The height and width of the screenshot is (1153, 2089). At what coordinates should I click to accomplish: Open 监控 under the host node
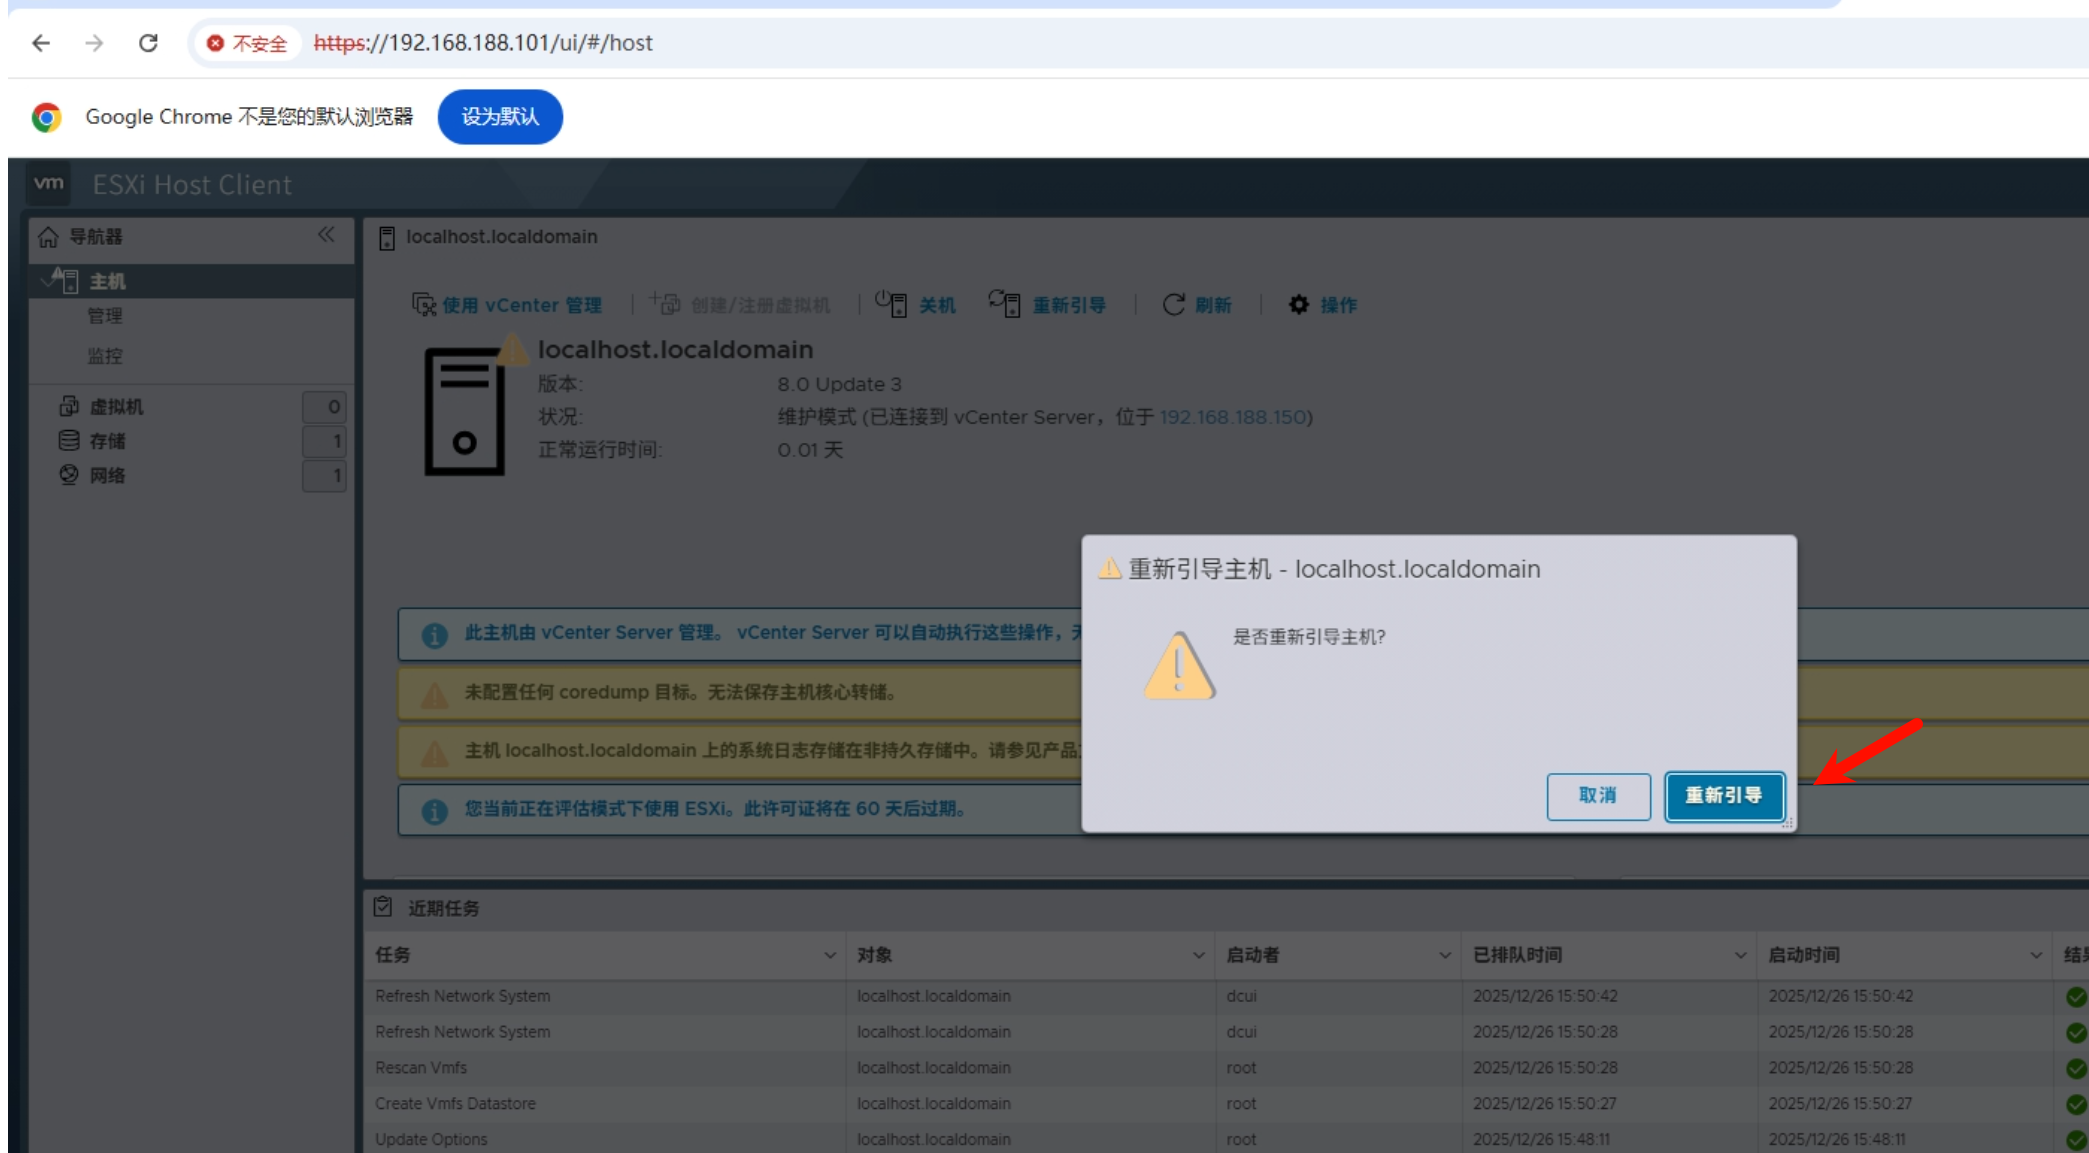pyautogui.click(x=105, y=356)
